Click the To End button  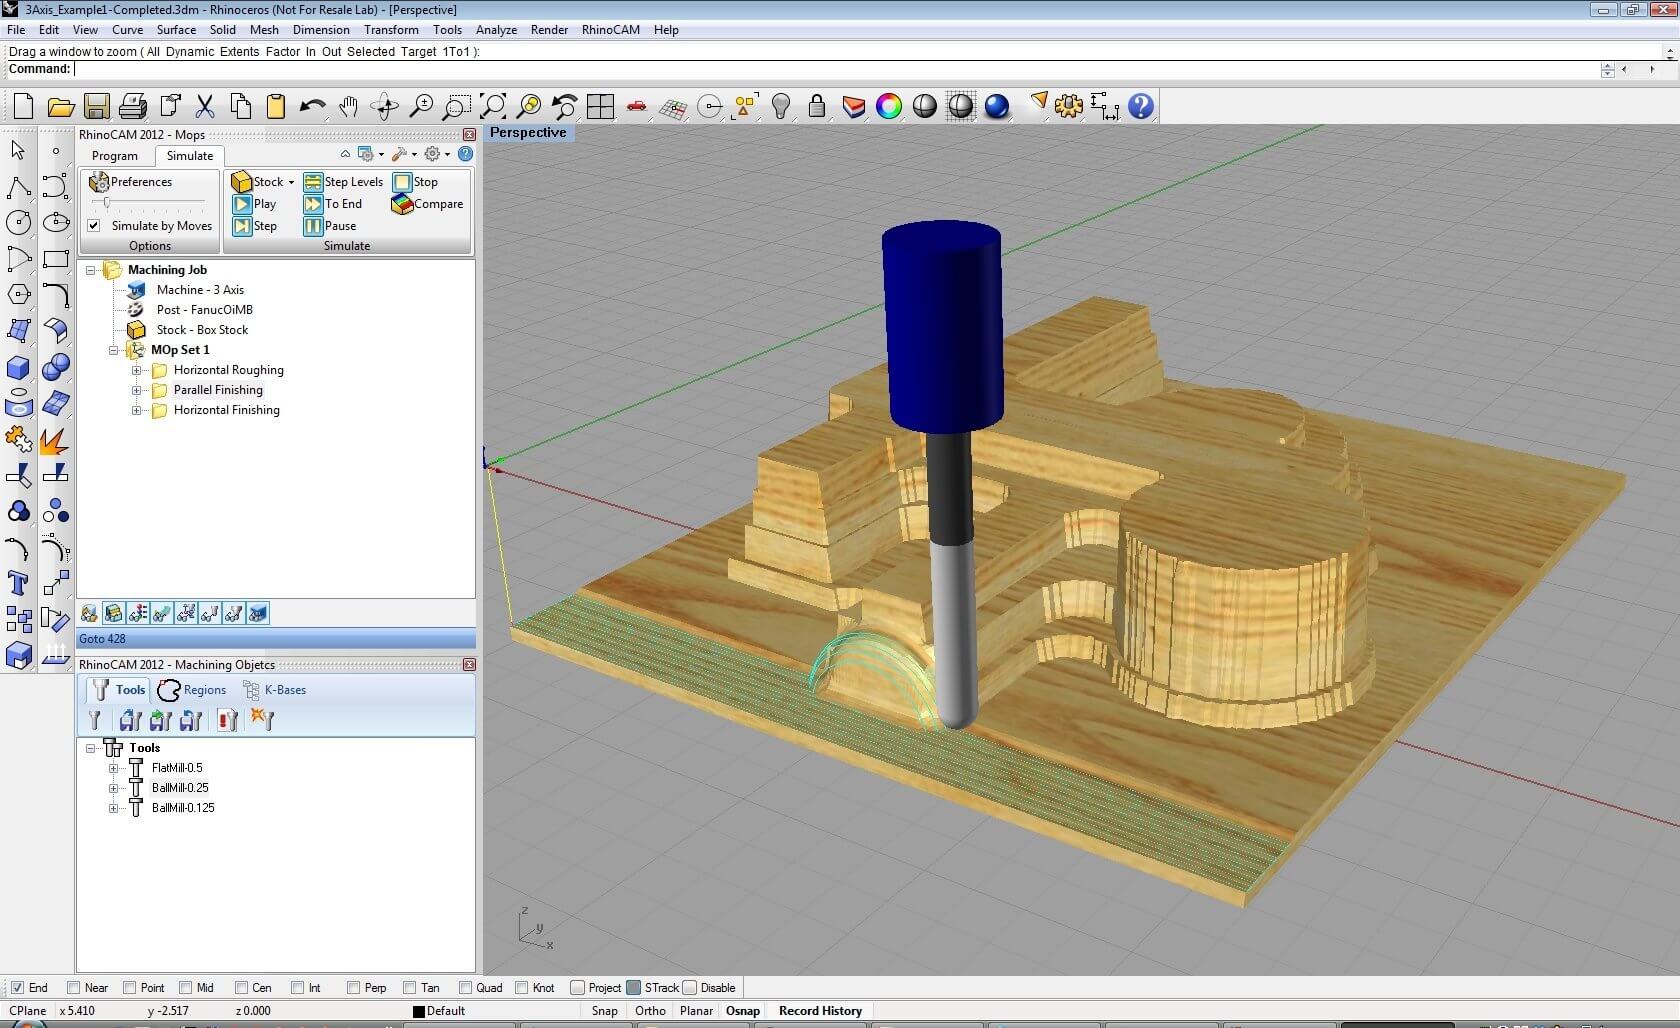click(x=333, y=204)
